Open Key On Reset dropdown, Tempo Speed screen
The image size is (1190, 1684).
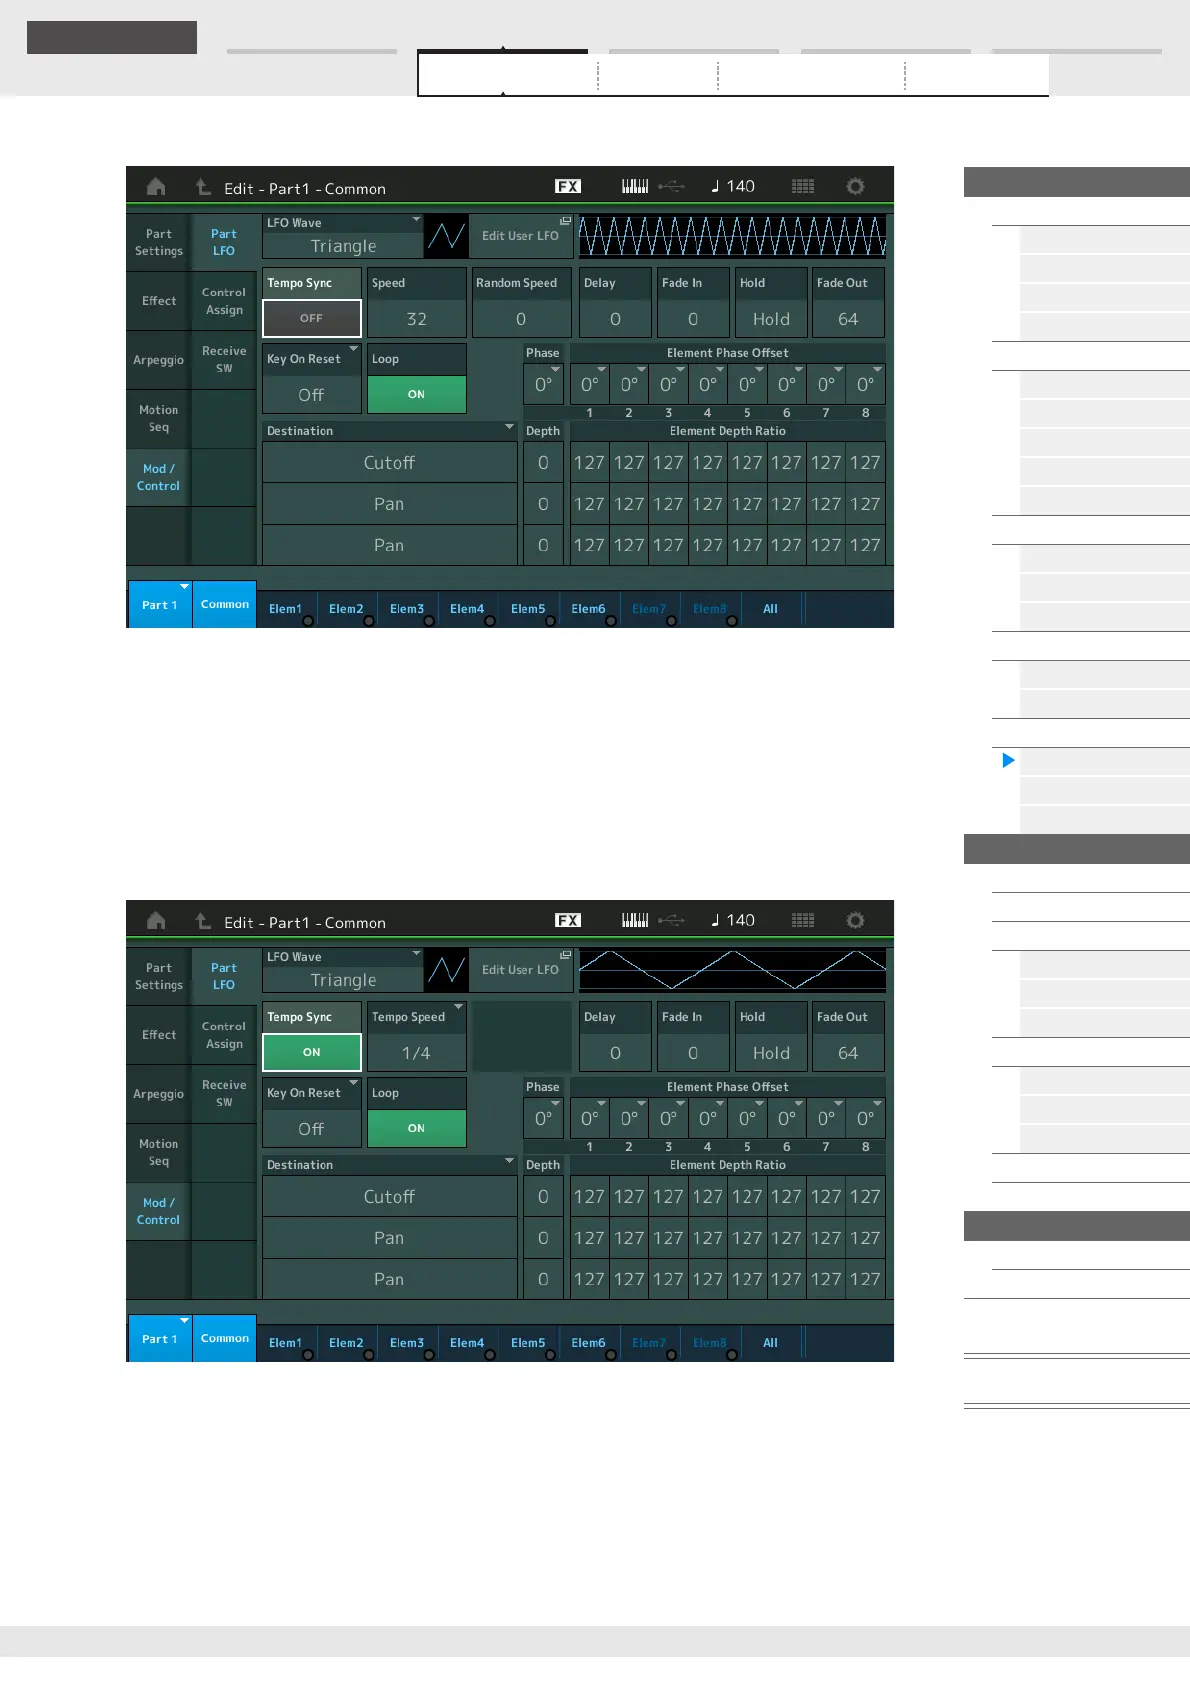pyautogui.click(x=312, y=1112)
